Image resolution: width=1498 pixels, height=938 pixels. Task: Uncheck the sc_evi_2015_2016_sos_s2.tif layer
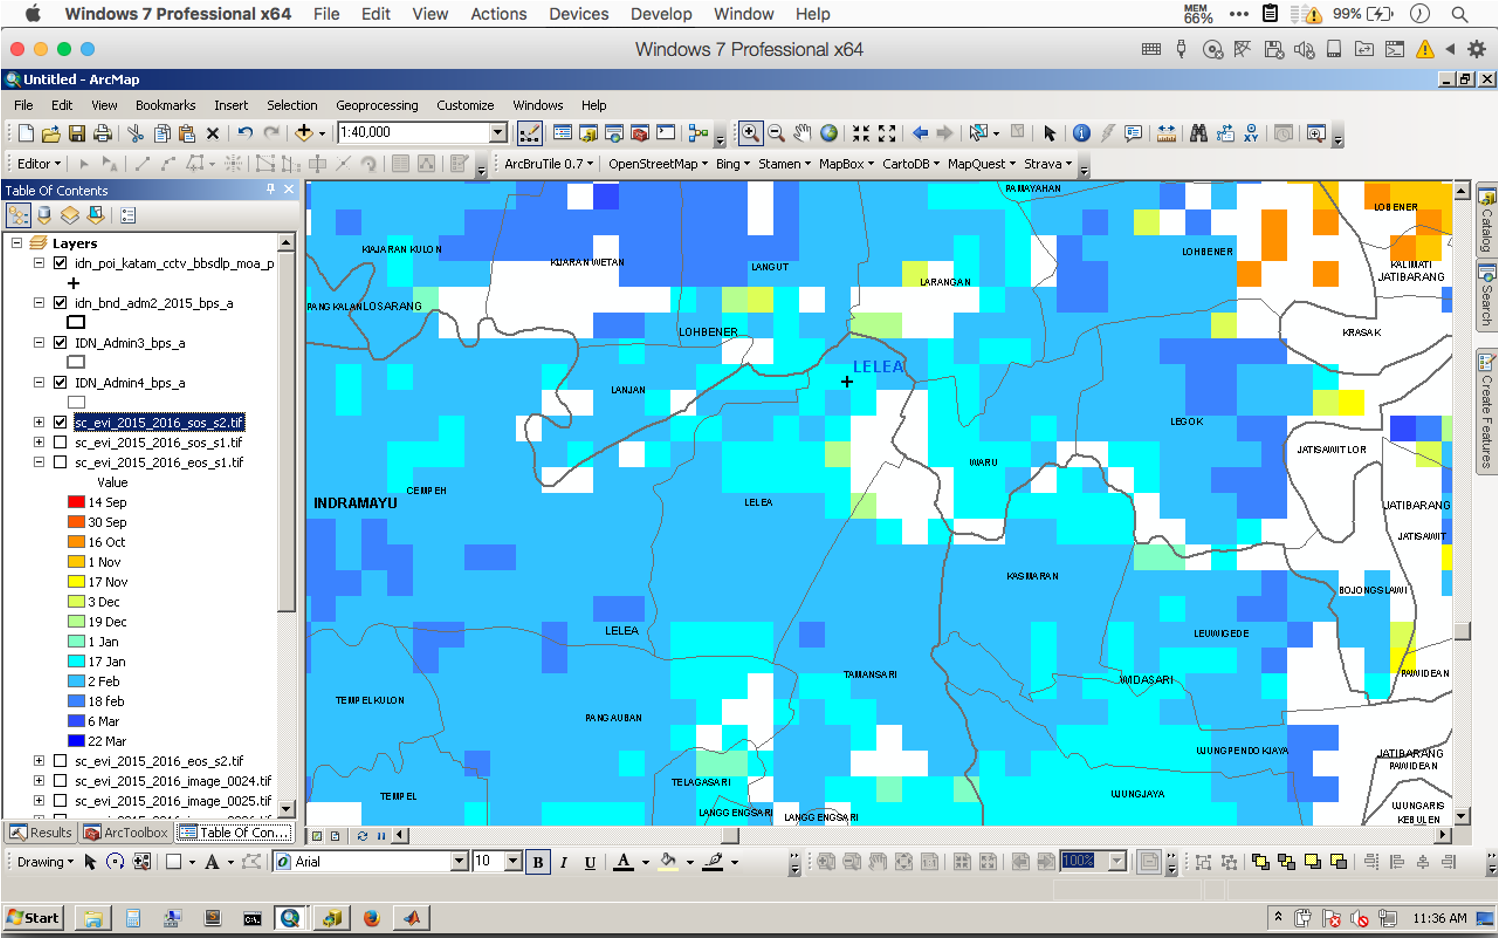coord(60,422)
